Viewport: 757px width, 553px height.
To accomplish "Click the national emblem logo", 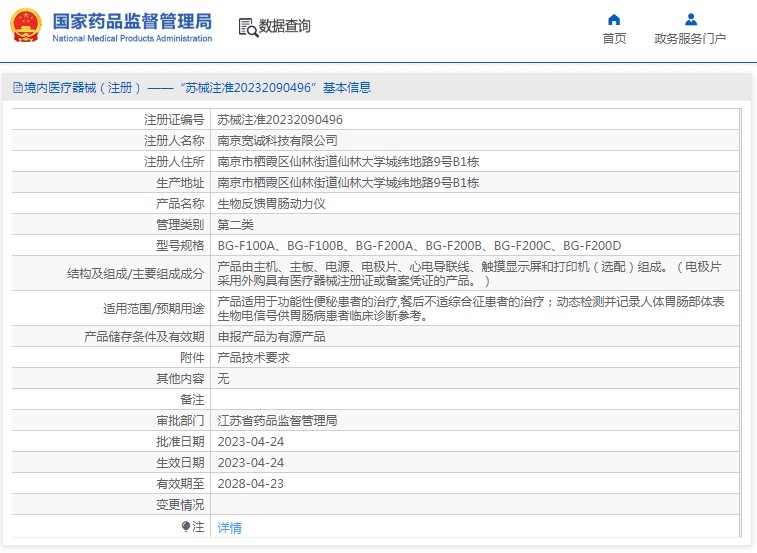I will [26, 26].
